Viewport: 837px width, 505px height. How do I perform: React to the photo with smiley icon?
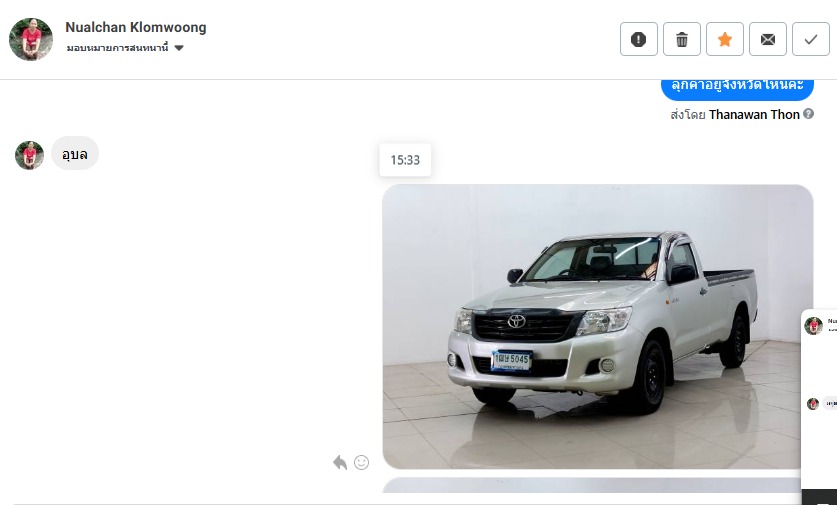tap(361, 462)
